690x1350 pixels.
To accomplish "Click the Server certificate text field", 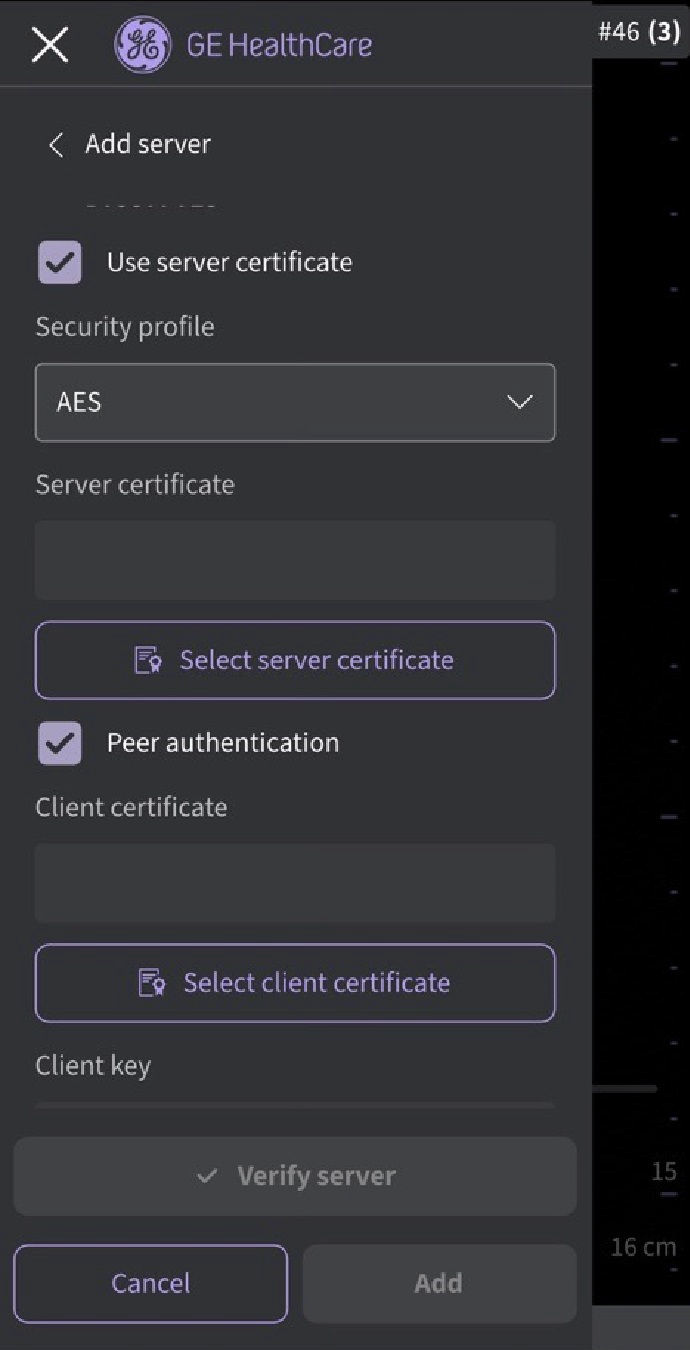I will (295, 560).
